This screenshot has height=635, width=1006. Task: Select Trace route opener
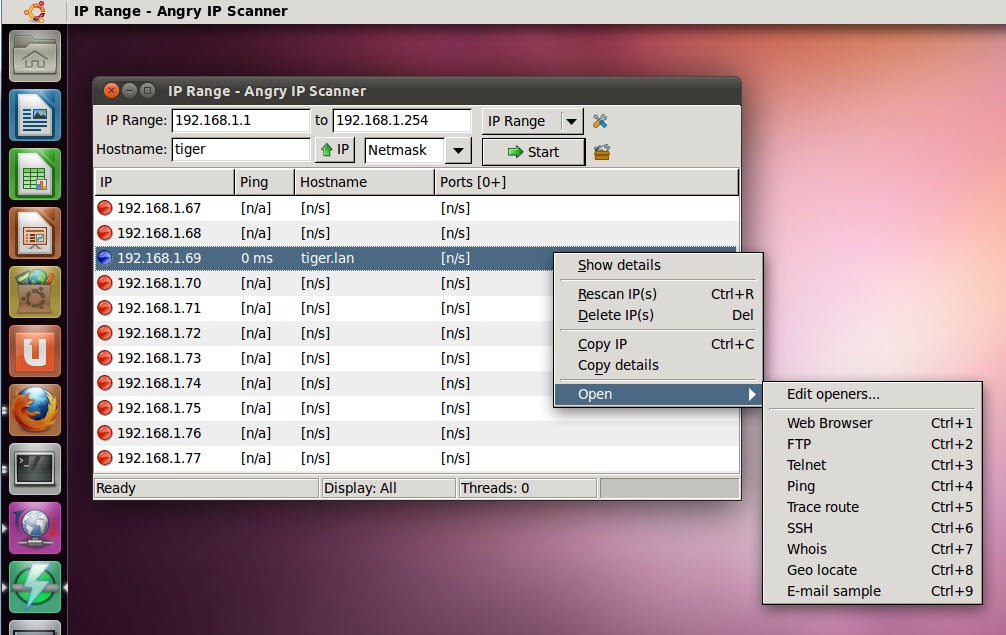(x=873, y=507)
